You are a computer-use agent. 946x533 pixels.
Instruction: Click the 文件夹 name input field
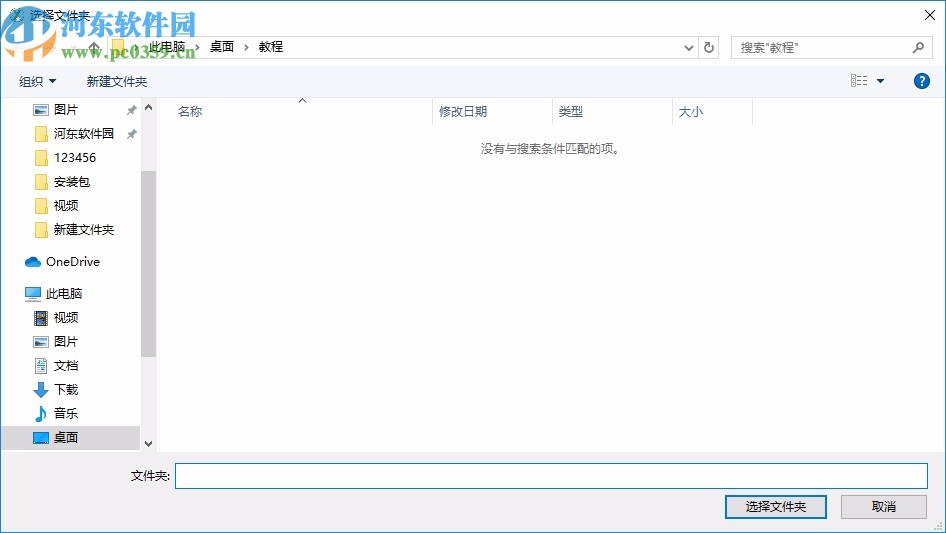coord(551,476)
